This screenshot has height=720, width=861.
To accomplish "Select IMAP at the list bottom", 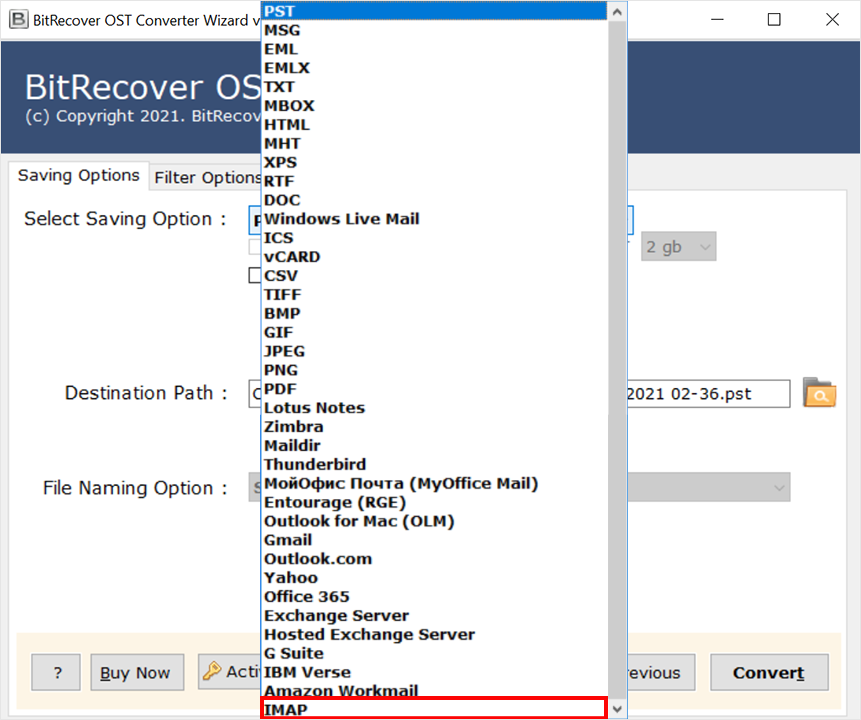I will pyautogui.click(x=434, y=709).
